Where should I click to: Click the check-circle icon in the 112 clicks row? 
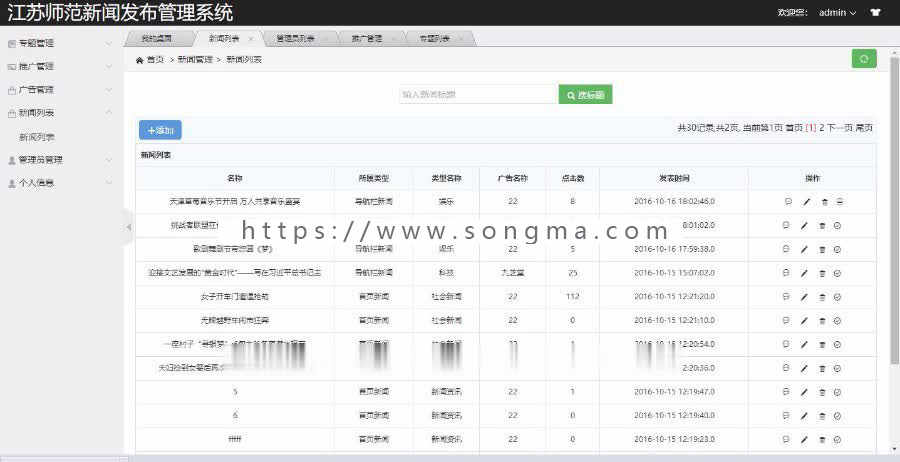pos(837,297)
